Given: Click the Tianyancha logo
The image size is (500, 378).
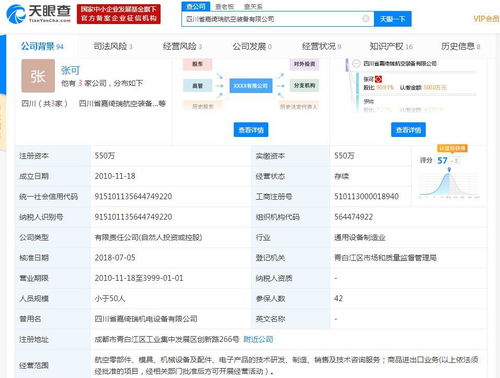Looking at the screenshot, I should 39,14.
